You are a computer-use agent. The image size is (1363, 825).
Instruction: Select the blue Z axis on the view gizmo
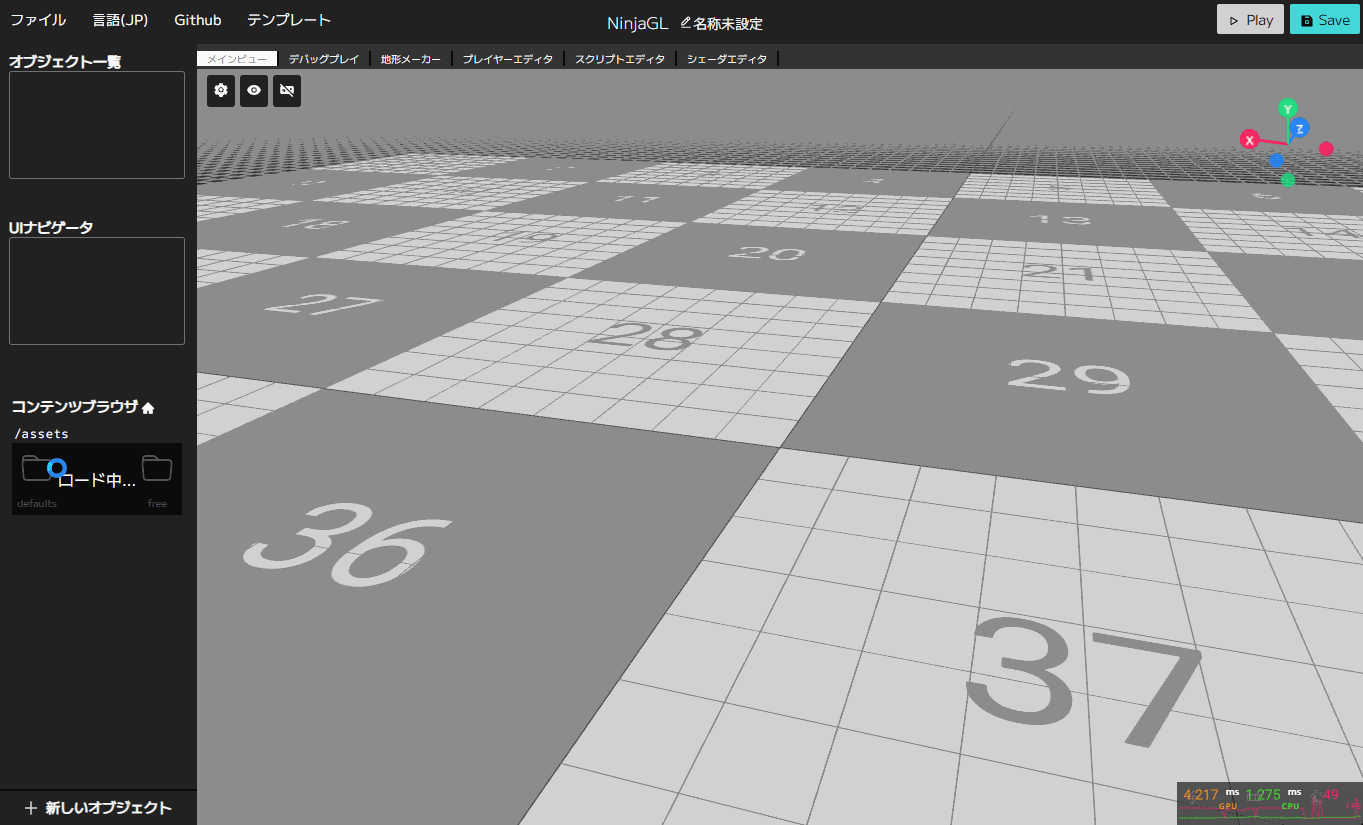pyautogui.click(x=1299, y=128)
